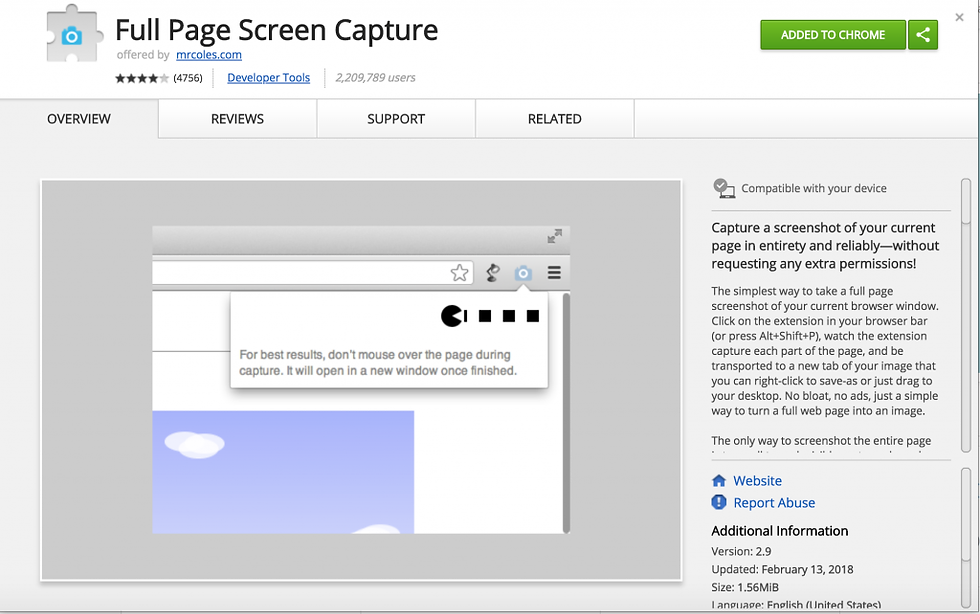This screenshot has width=980, height=614.
Task: Close the extension details dialog
Action: click(x=959, y=18)
